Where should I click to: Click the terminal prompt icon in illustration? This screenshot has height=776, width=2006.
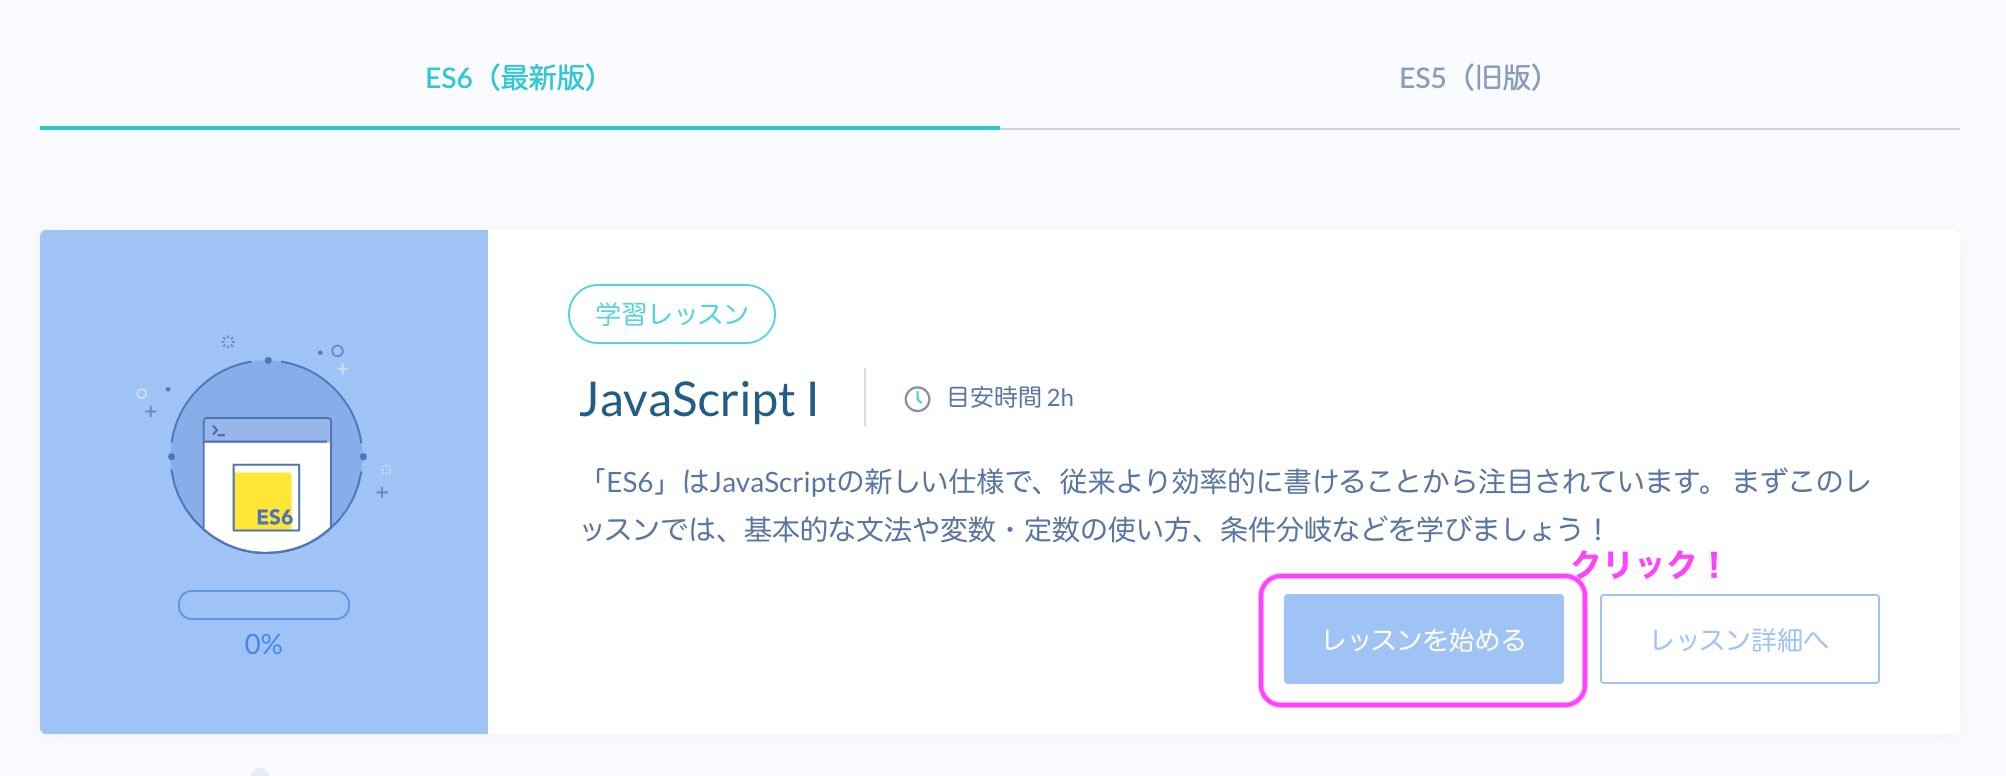coord(218,431)
